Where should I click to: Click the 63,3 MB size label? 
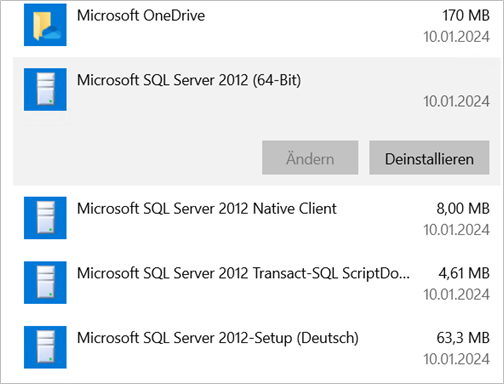pos(463,338)
